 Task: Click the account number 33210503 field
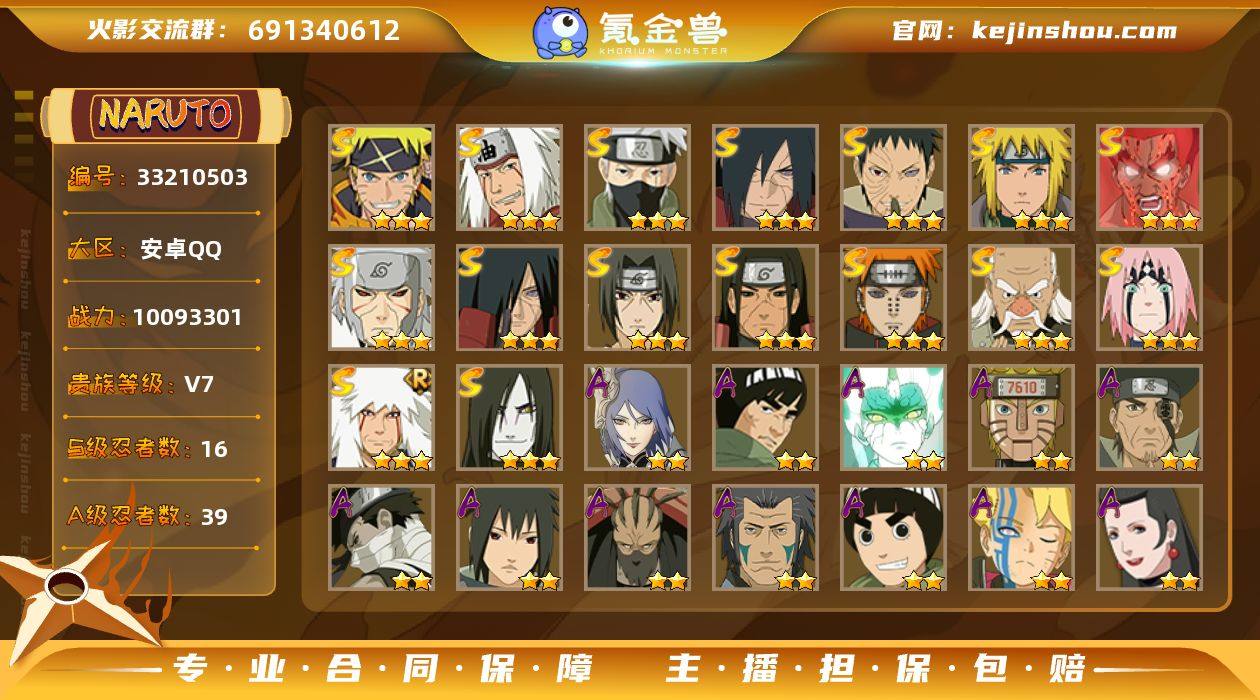click(x=192, y=178)
